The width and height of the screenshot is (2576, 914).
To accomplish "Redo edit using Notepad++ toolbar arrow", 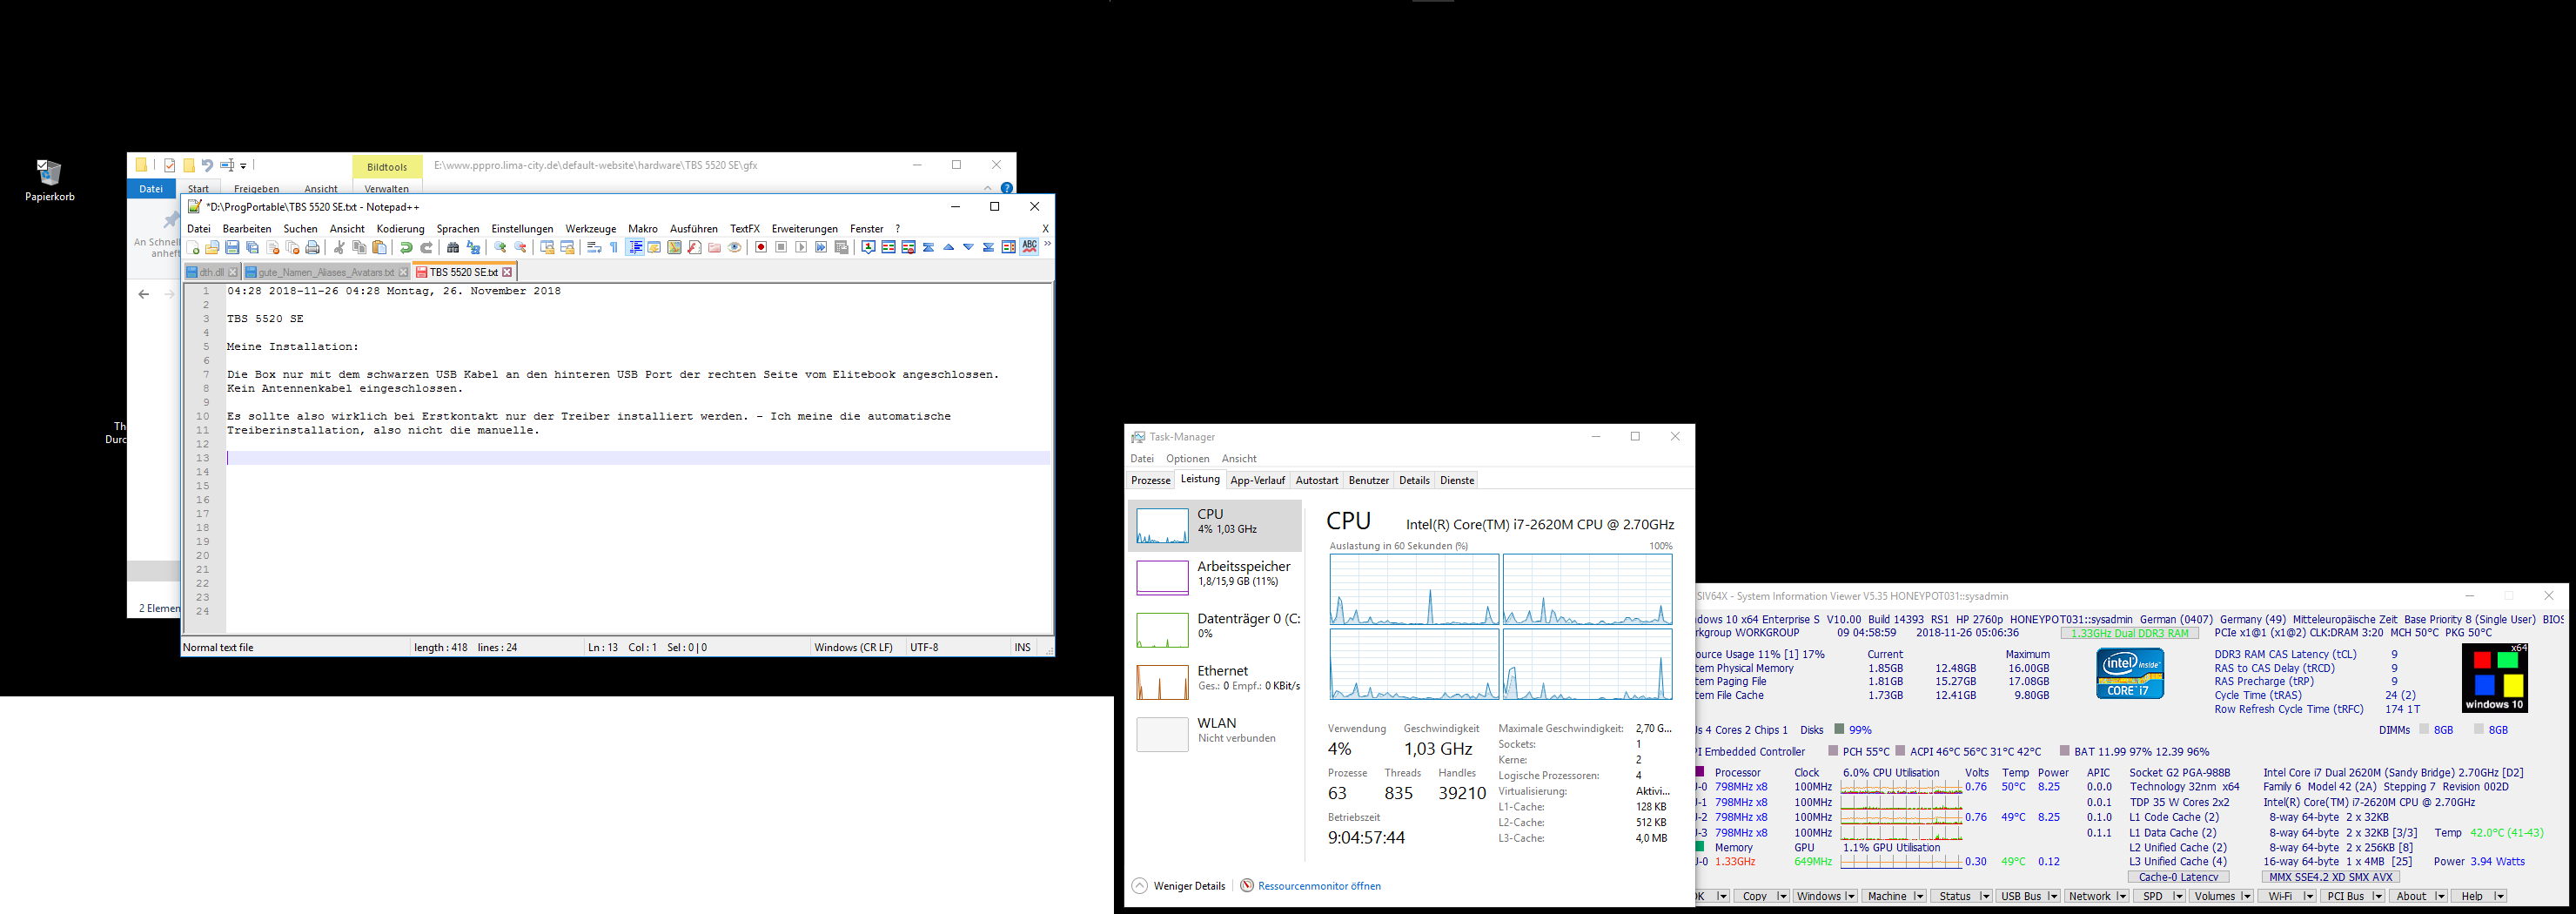I will [x=427, y=247].
